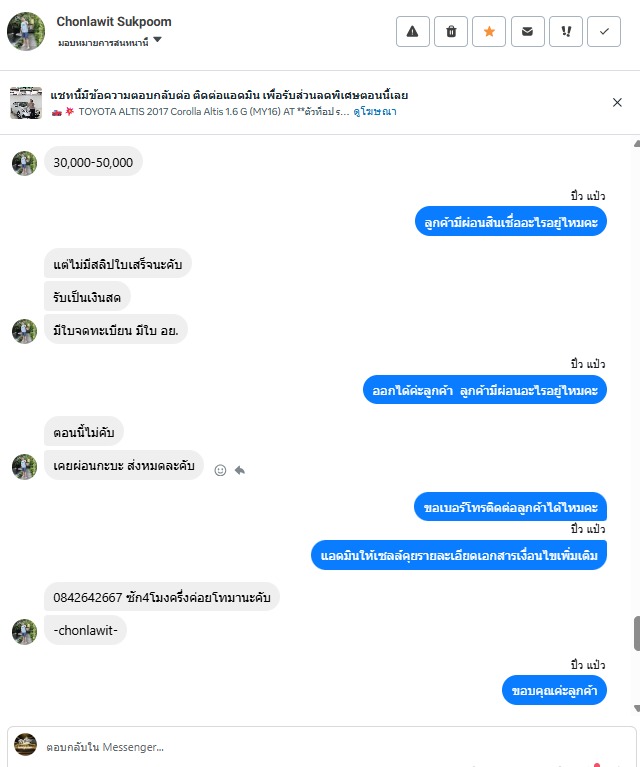This screenshot has height=767, width=640.
Task: Click the exclamation priority icon
Action: pyautogui.click(x=566, y=31)
